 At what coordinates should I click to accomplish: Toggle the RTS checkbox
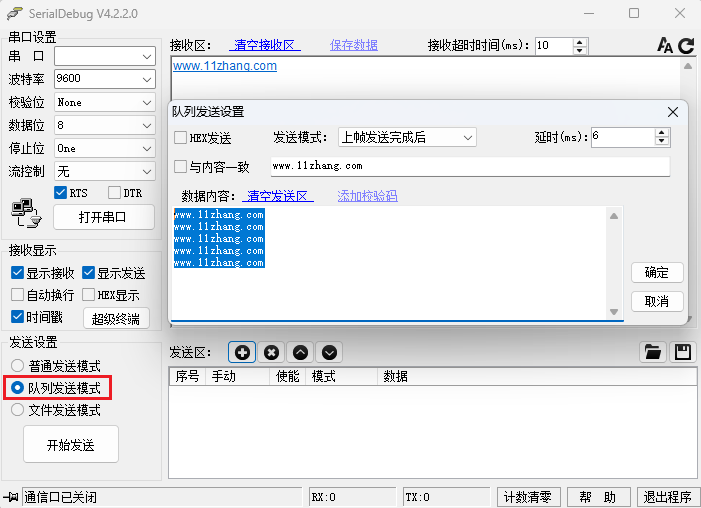[x=60, y=193]
